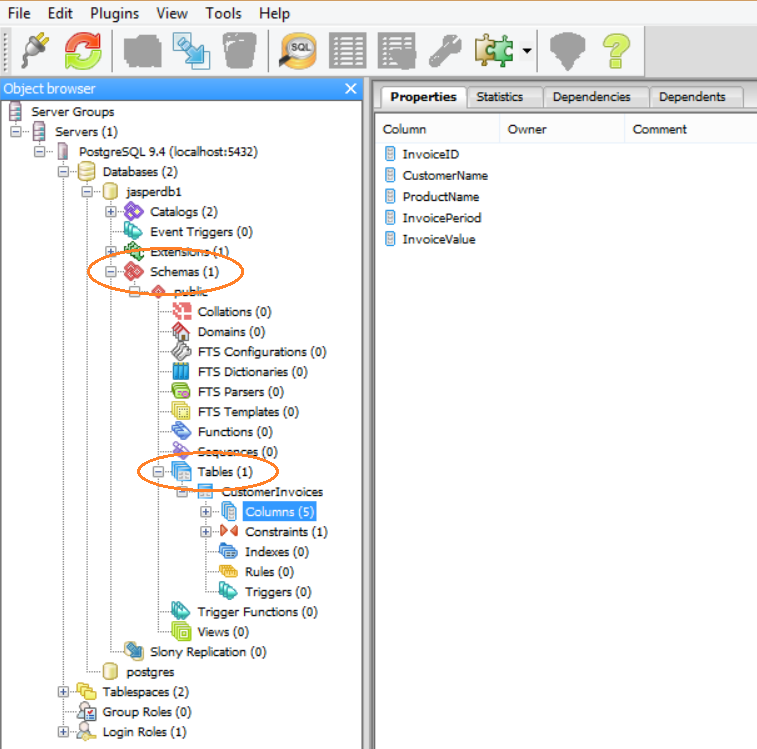Viewport: 757px width, 749px height.
Task: Open the File menu
Action: 19,13
